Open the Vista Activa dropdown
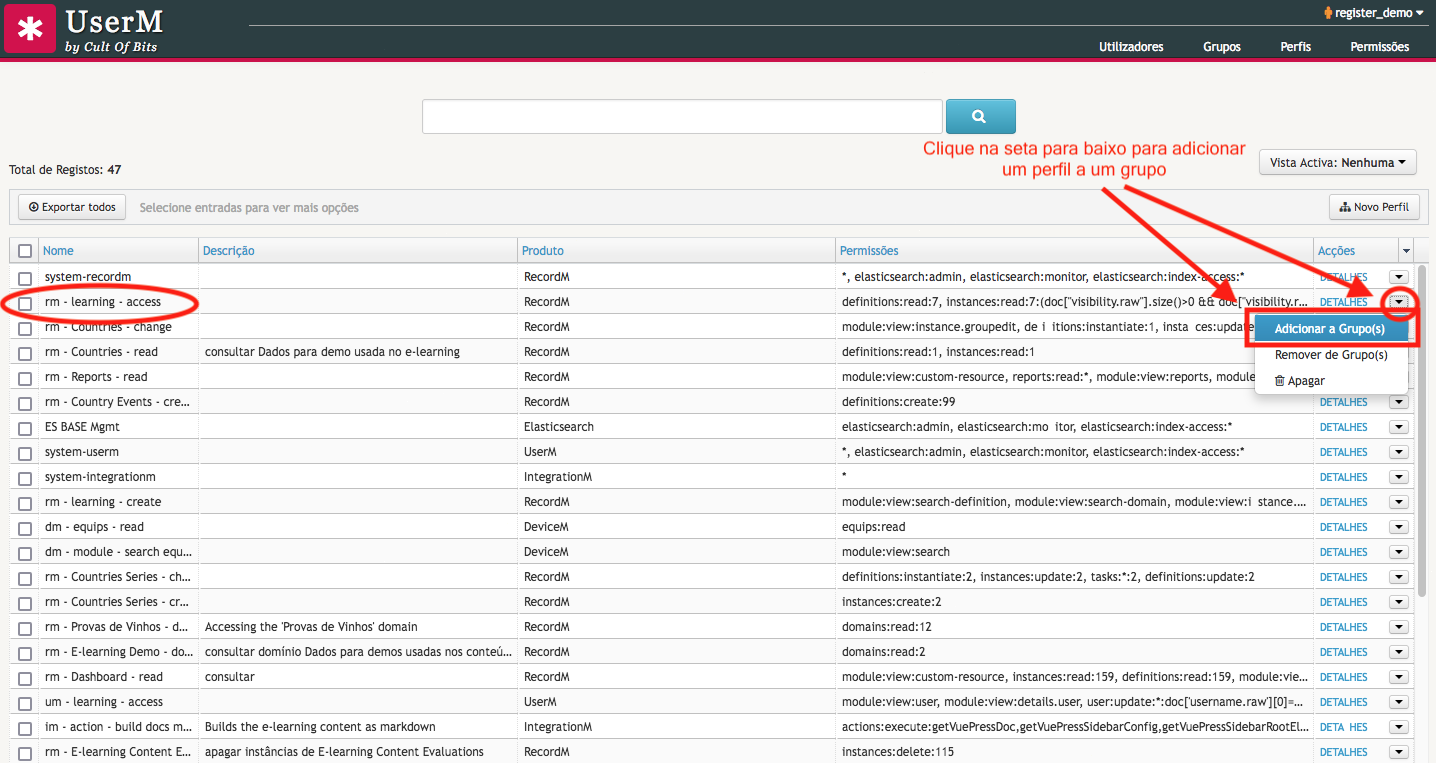Viewport: 1436px width, 763px height. 1338,162
